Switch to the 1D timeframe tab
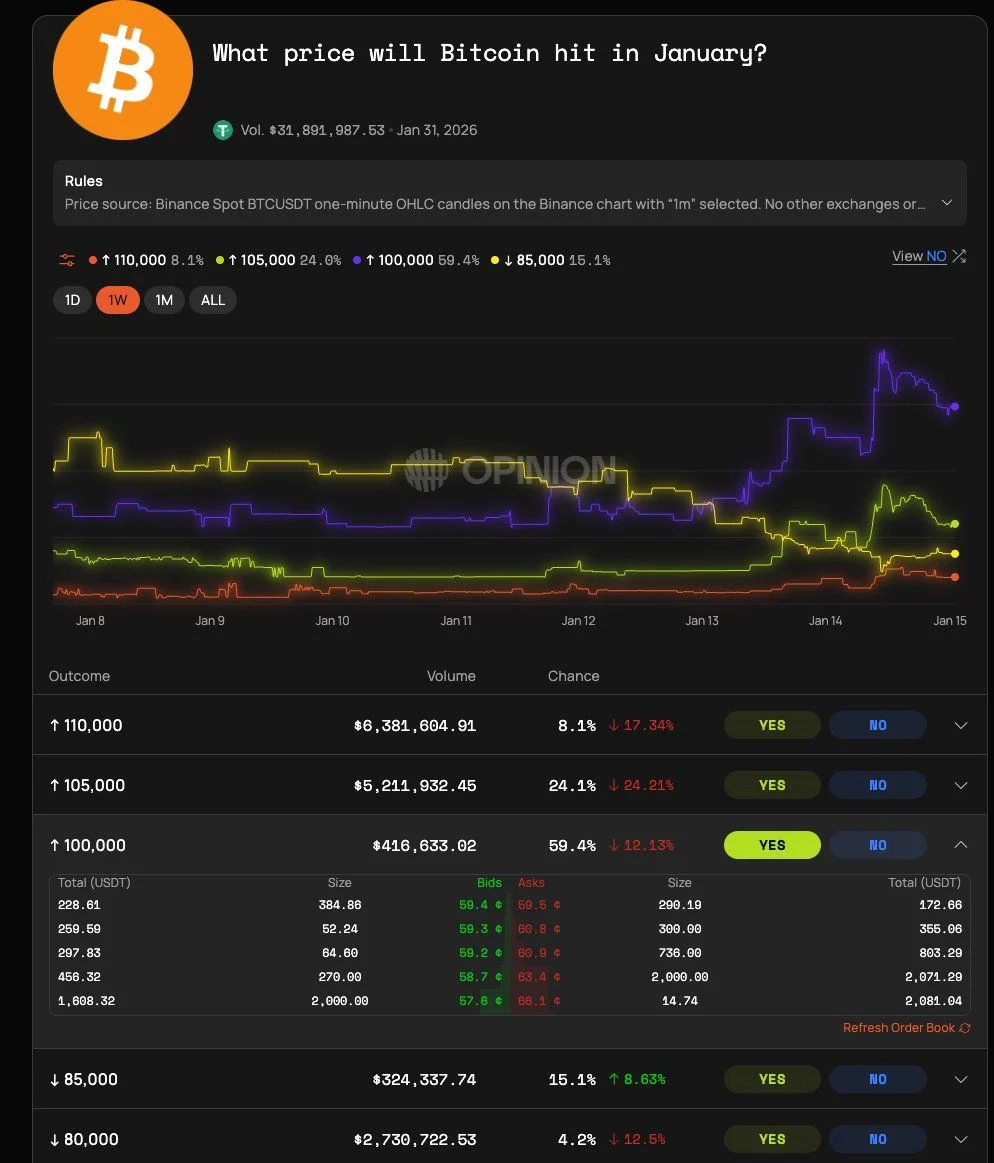 click(x=72, y=299)
